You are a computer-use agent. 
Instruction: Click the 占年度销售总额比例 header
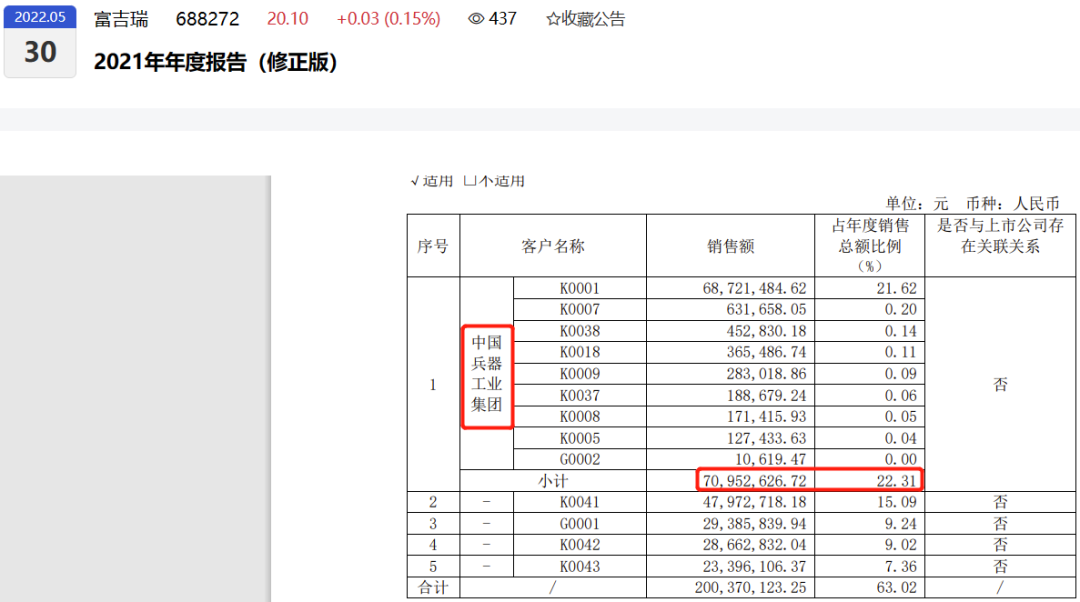[870, 245]
